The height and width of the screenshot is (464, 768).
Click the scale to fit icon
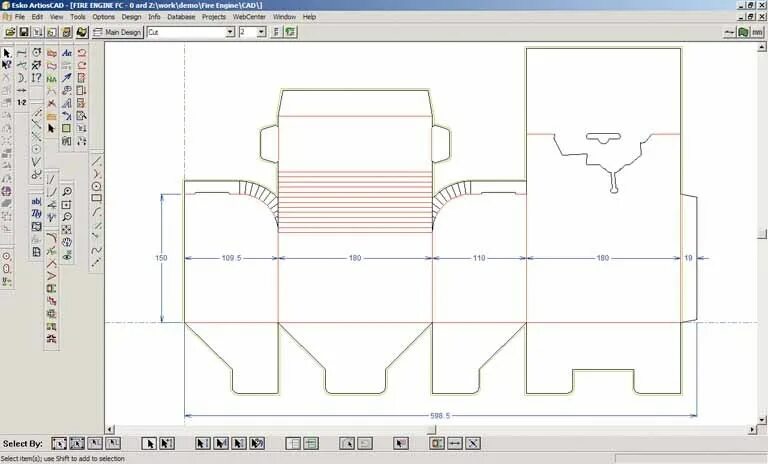click(x=67, y=230)
